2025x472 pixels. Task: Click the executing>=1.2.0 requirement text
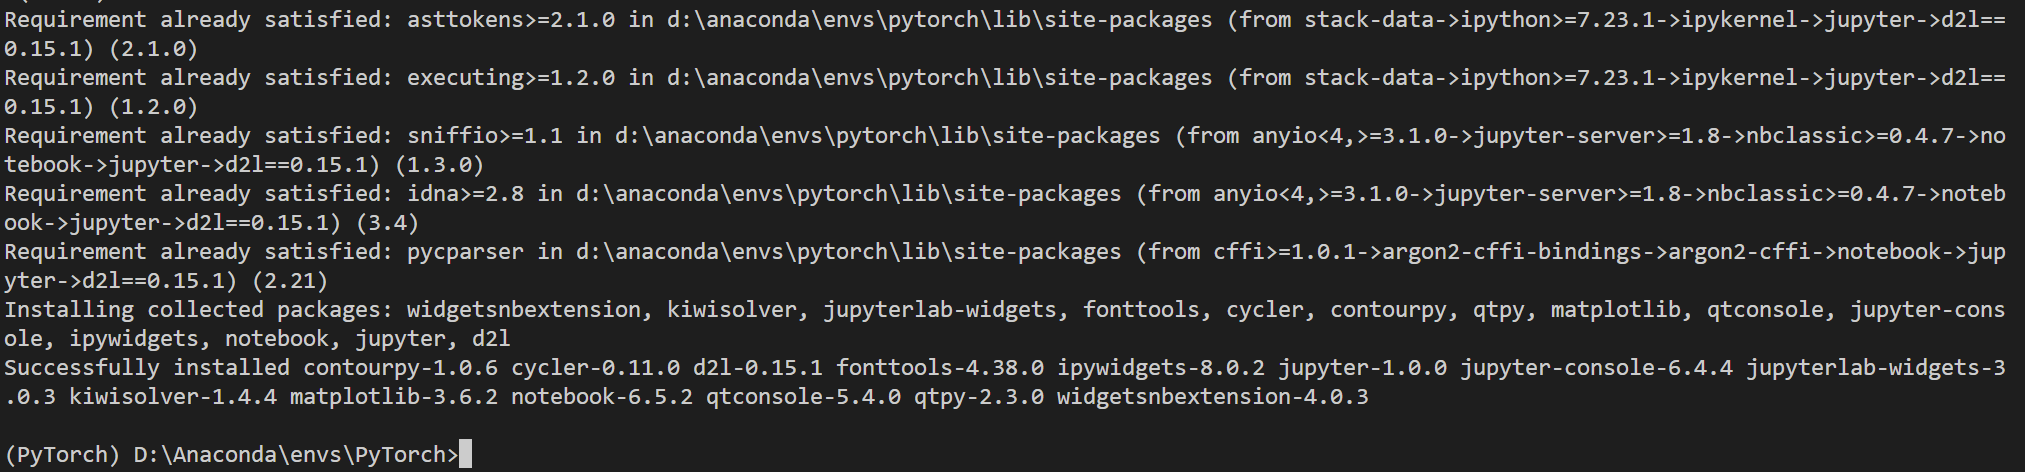(511, 78)
